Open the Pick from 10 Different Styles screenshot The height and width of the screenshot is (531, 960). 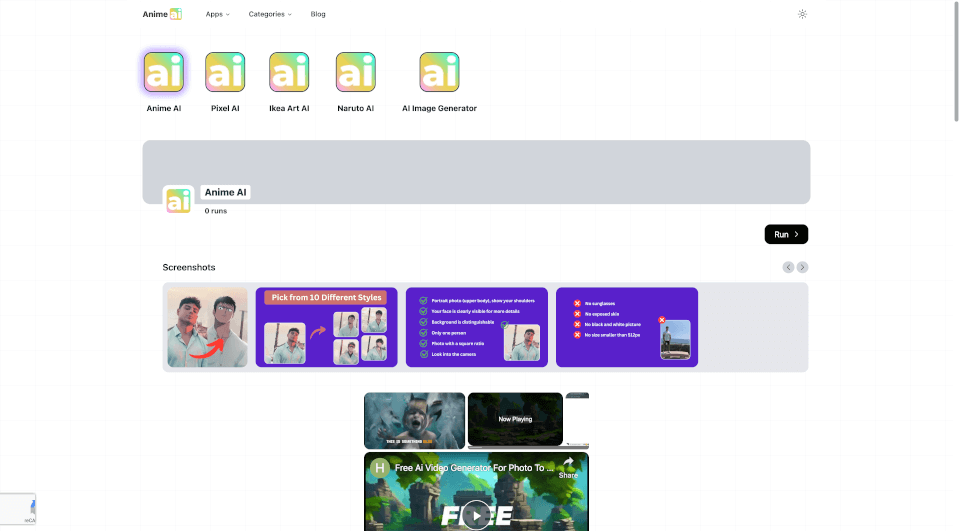point(326,328)
